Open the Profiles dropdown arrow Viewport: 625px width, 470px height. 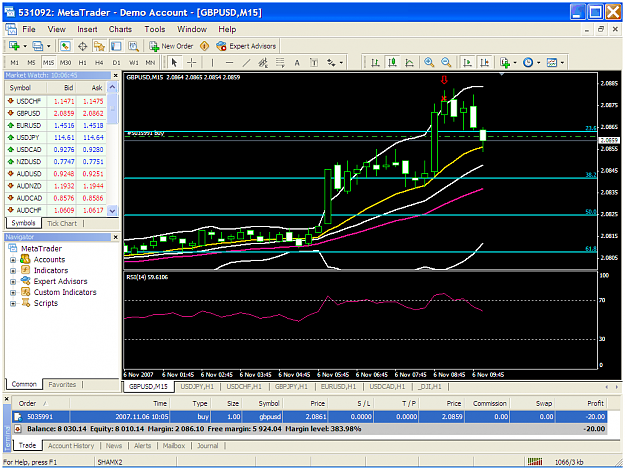pos(49,46)
